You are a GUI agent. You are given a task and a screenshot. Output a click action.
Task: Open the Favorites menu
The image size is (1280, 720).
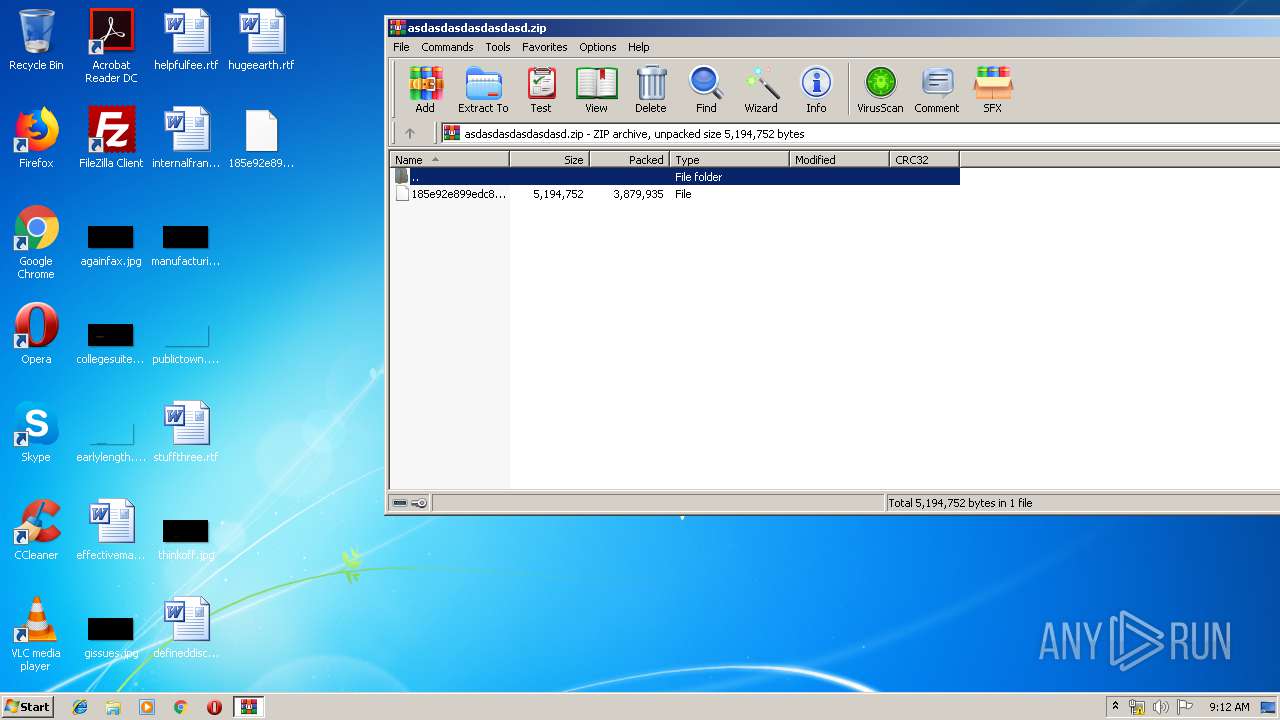(x=545, y=47)
